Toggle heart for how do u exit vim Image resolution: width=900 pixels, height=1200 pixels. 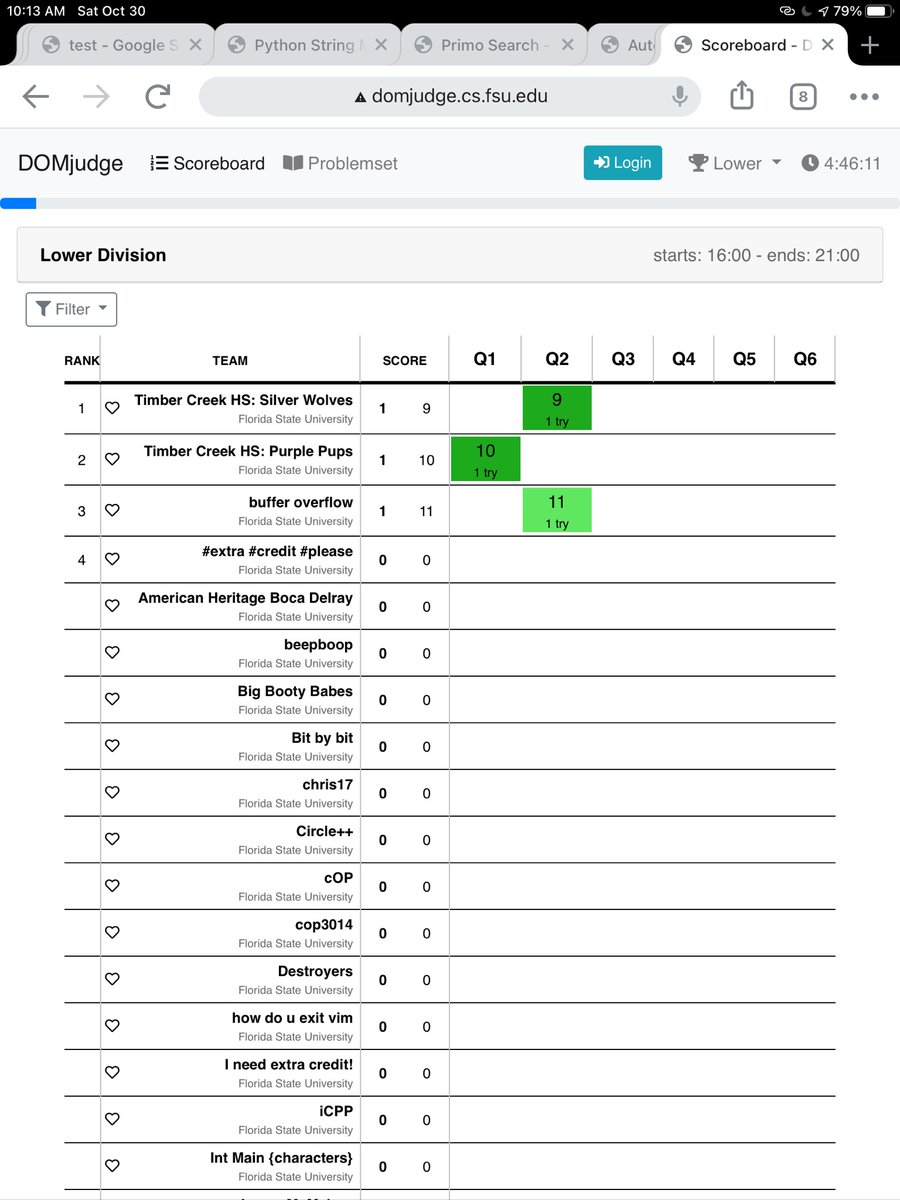pos(112,1026)
